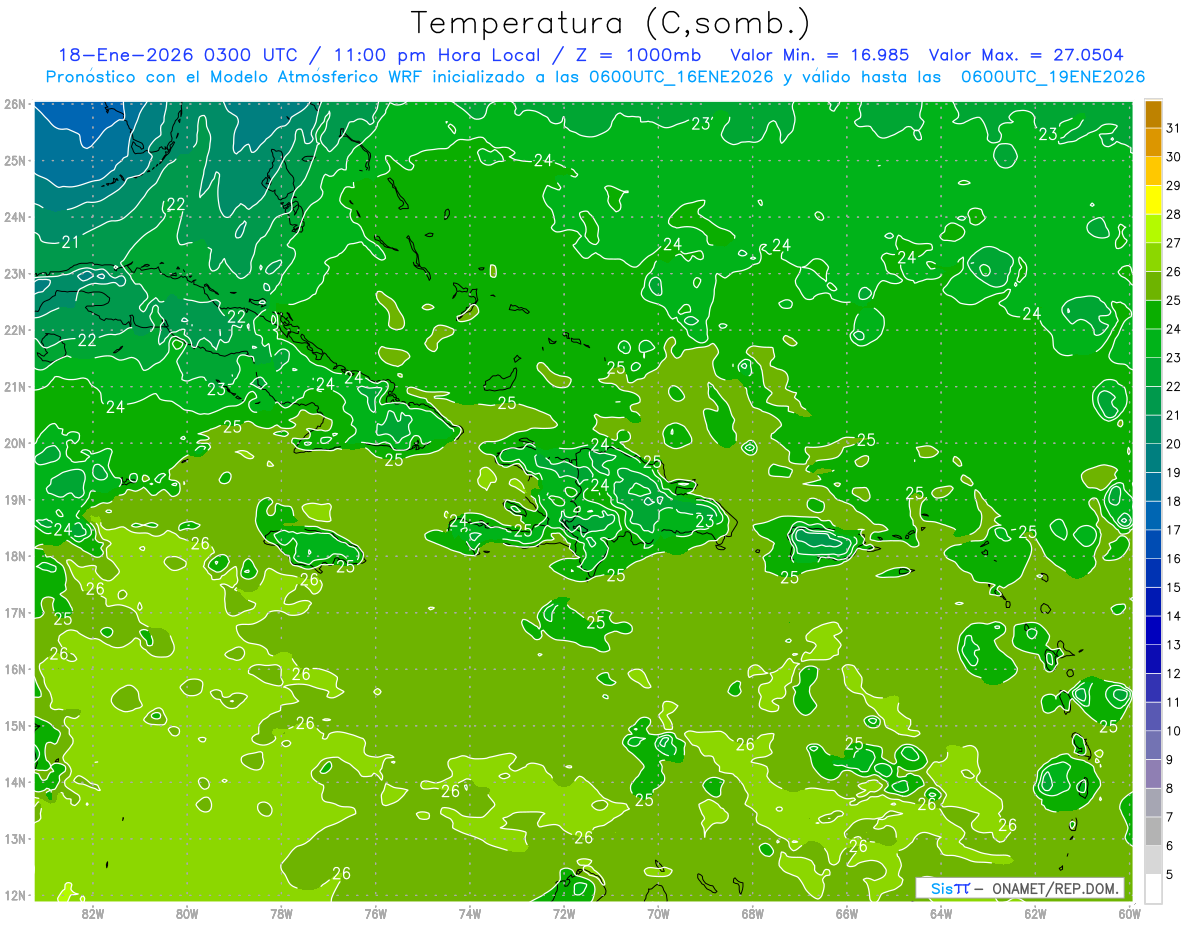This screenshot has width=1200, height=927.
Task: Click the '78W' longitude axis label
Action: 281,913
